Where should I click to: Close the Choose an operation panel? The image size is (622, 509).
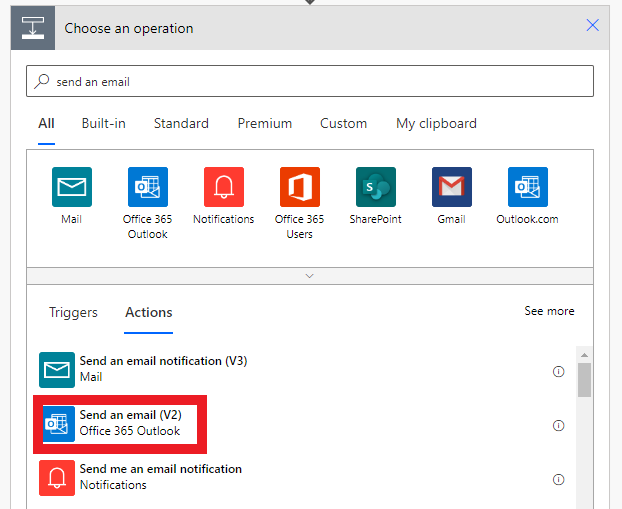point(593,25)
